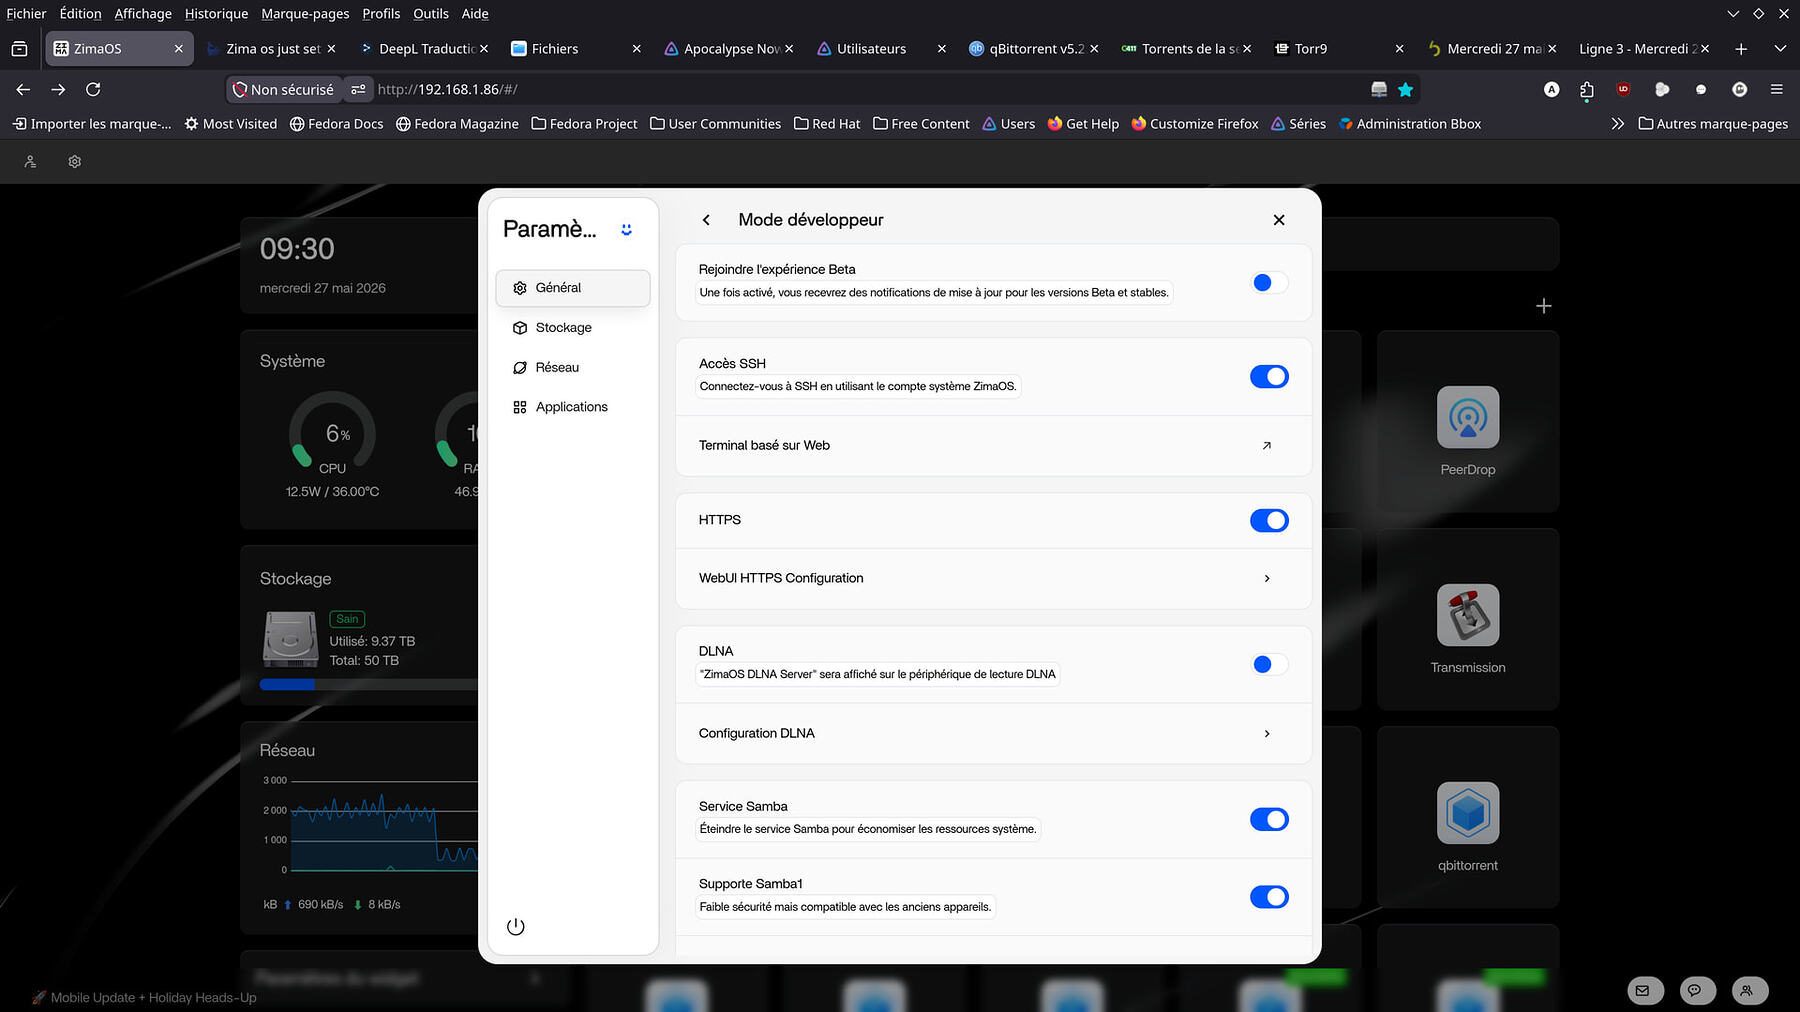
Task: Select Stockage in the settings sidebar
Action: 573,328
